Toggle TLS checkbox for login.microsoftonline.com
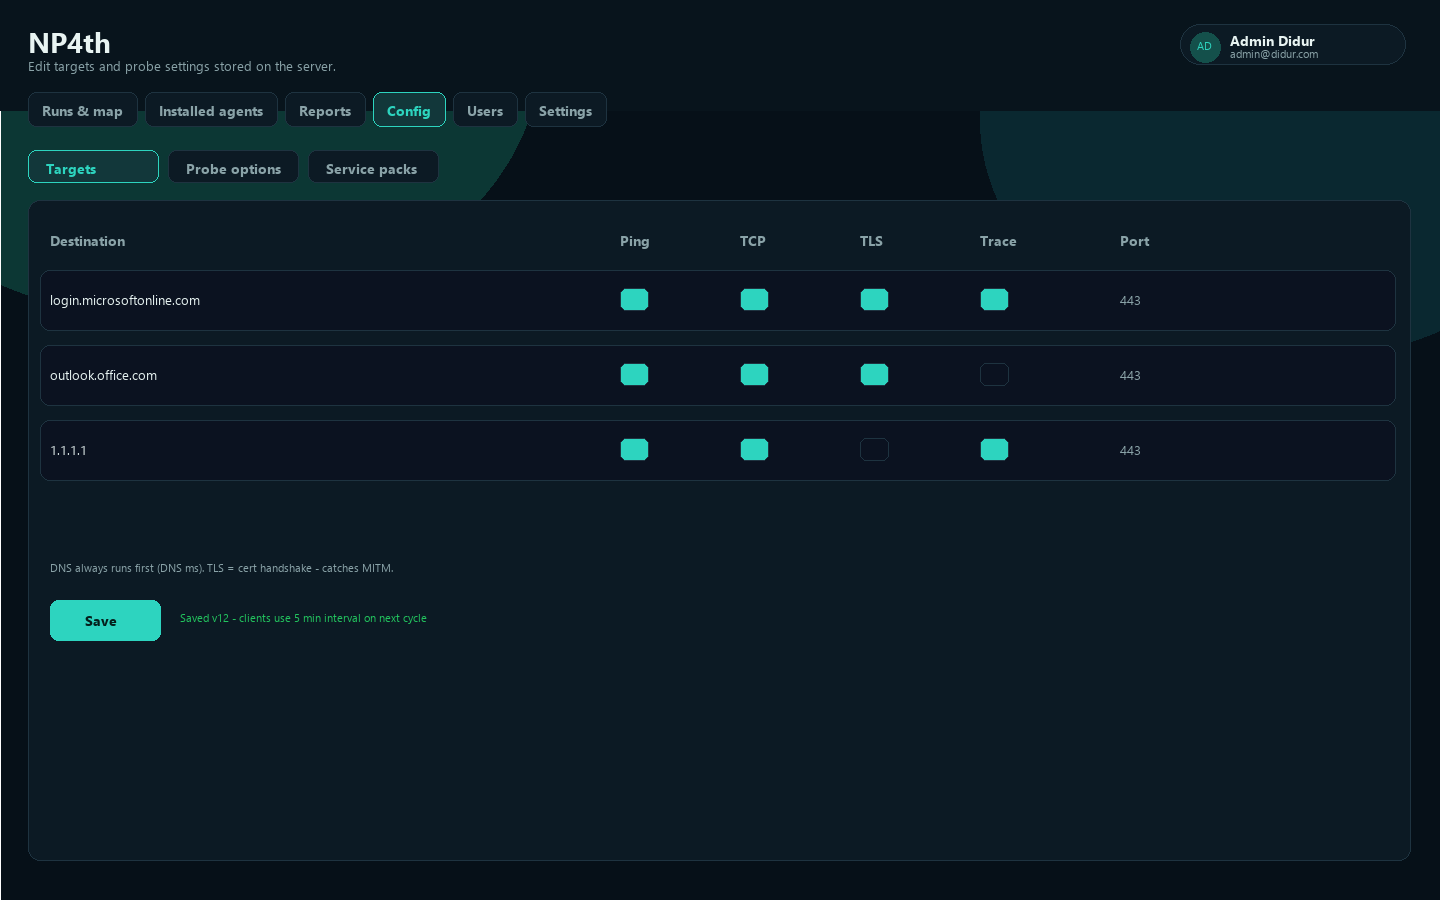 click(874, 300)
